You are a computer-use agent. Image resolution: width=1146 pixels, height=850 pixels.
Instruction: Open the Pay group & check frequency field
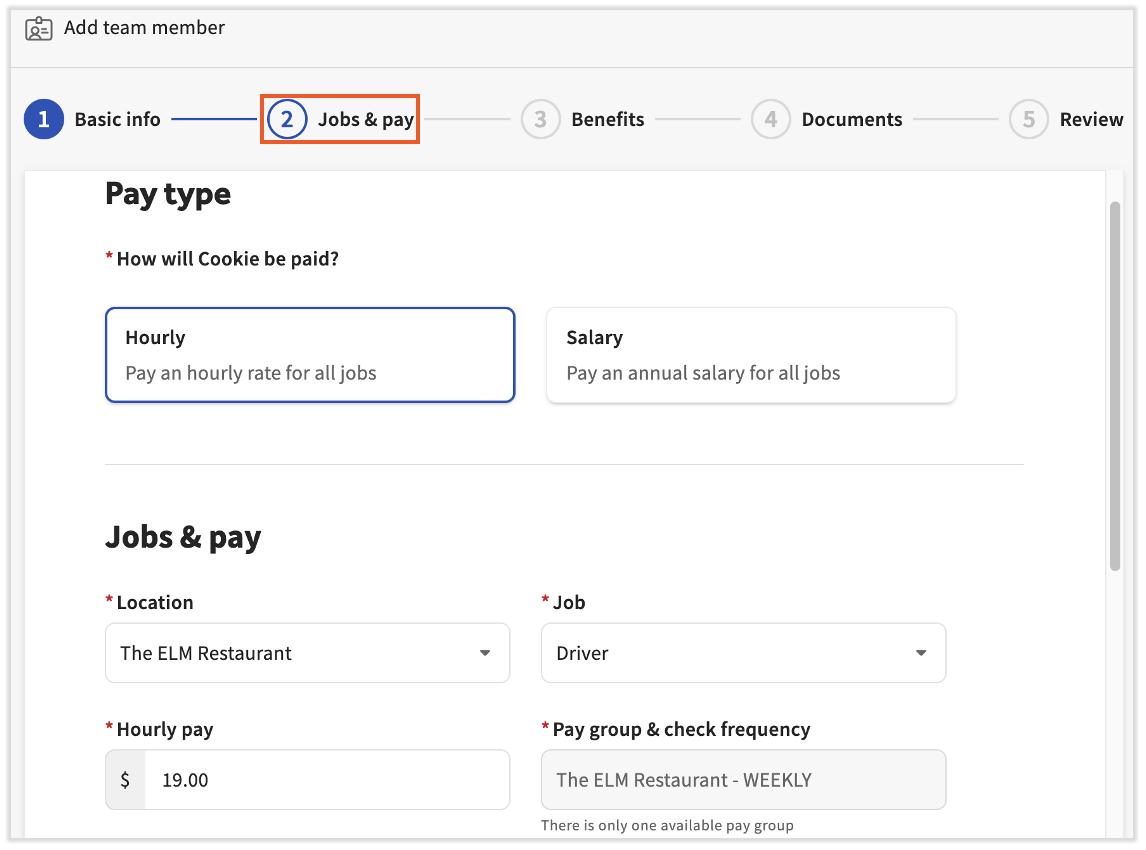coord(743,779)
